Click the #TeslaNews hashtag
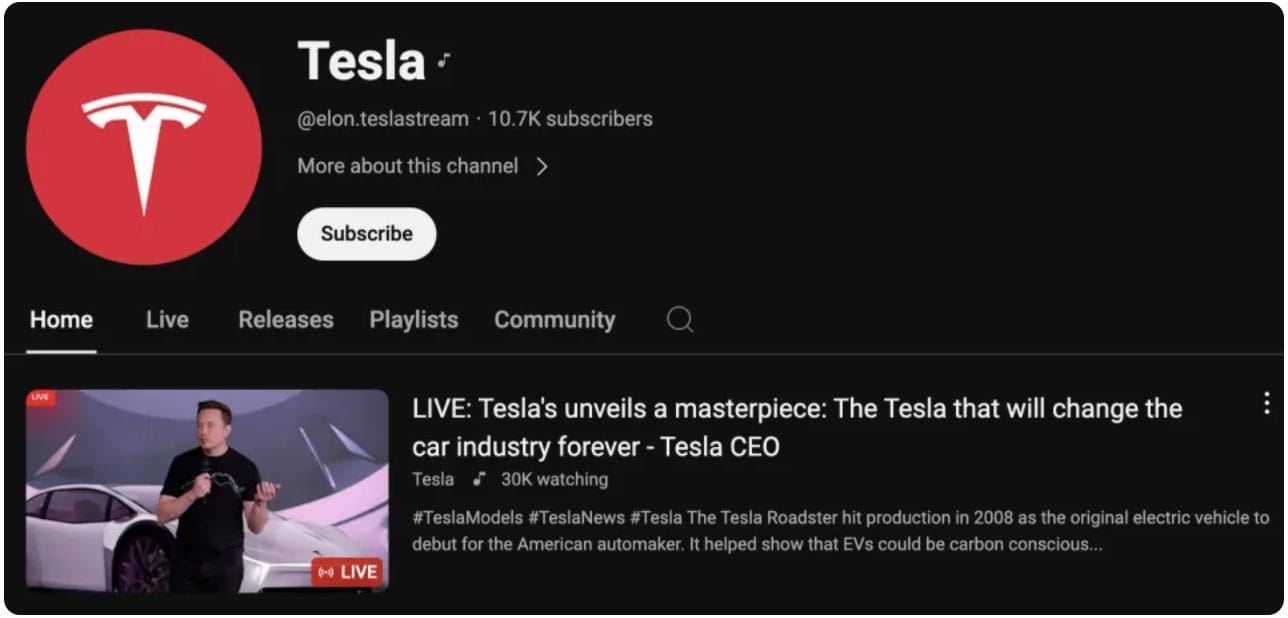Screen dimensions: 1288x618 (x=576, y=518)
